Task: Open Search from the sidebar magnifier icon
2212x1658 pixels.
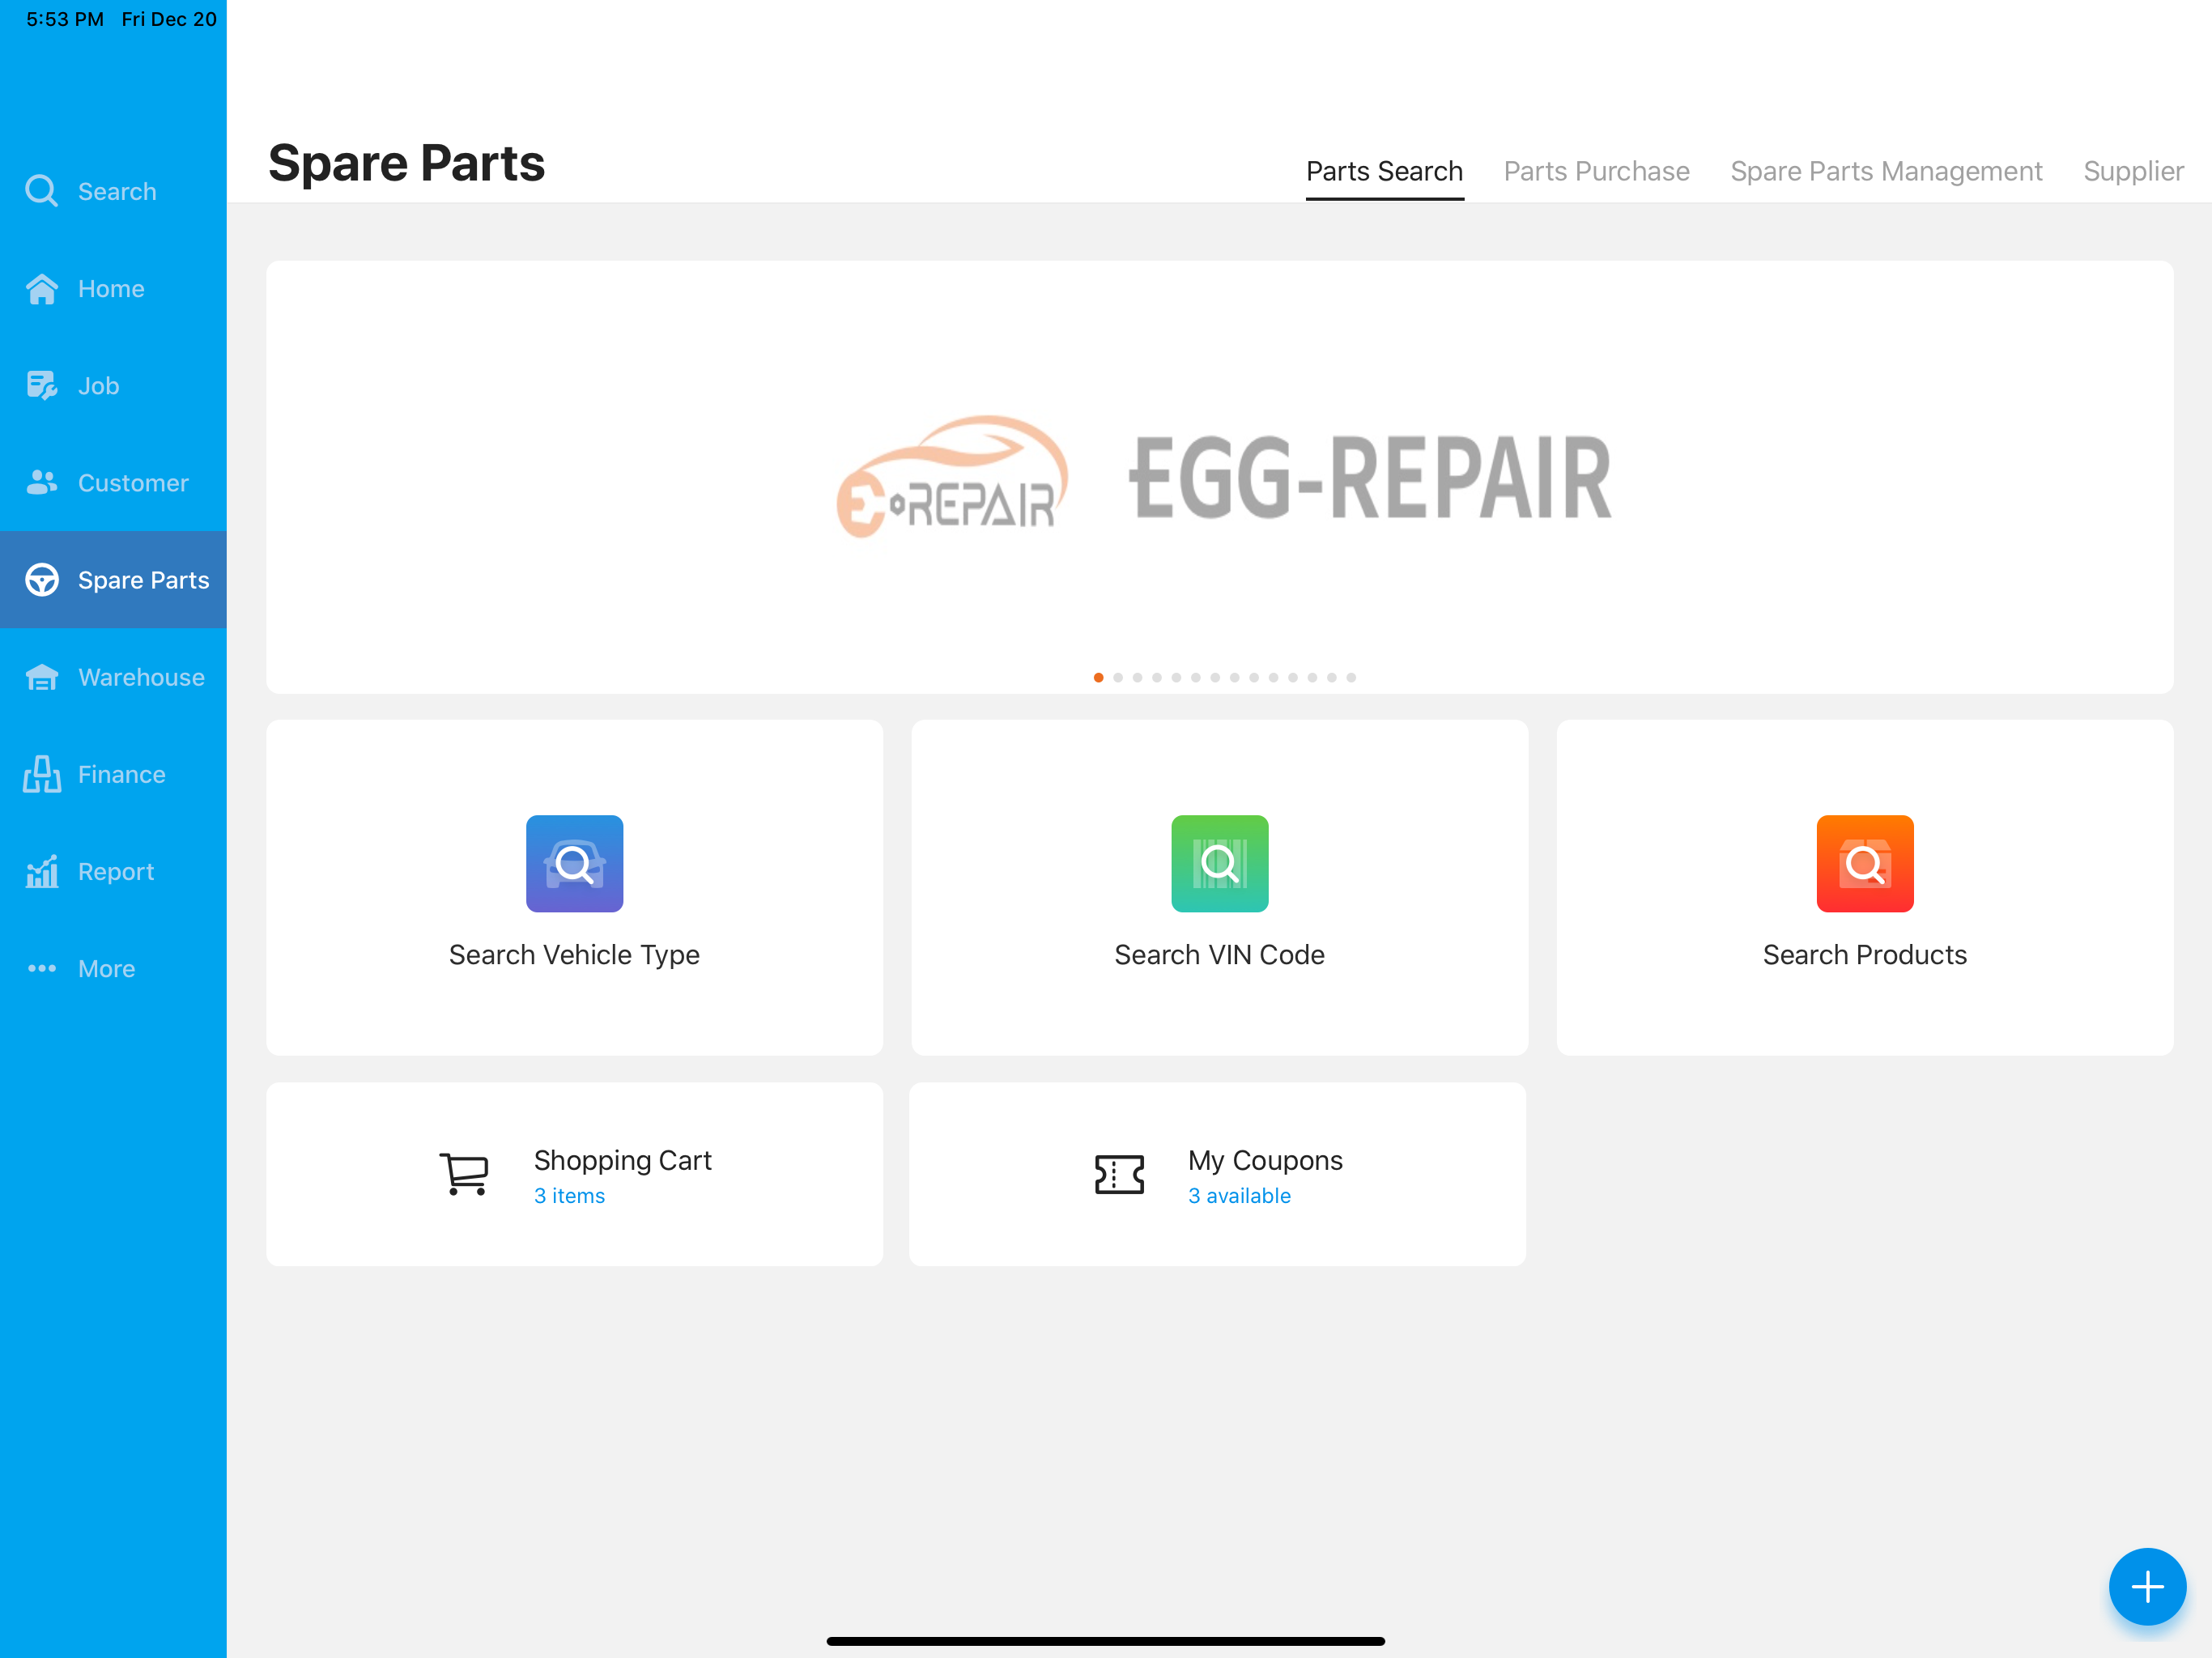Action: pyautogui.click(x=41, y=191)
